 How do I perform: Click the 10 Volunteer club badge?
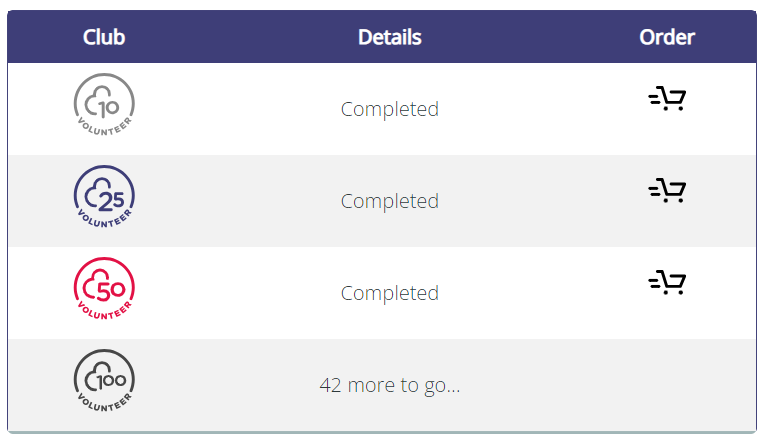click(x=104, y=108)
